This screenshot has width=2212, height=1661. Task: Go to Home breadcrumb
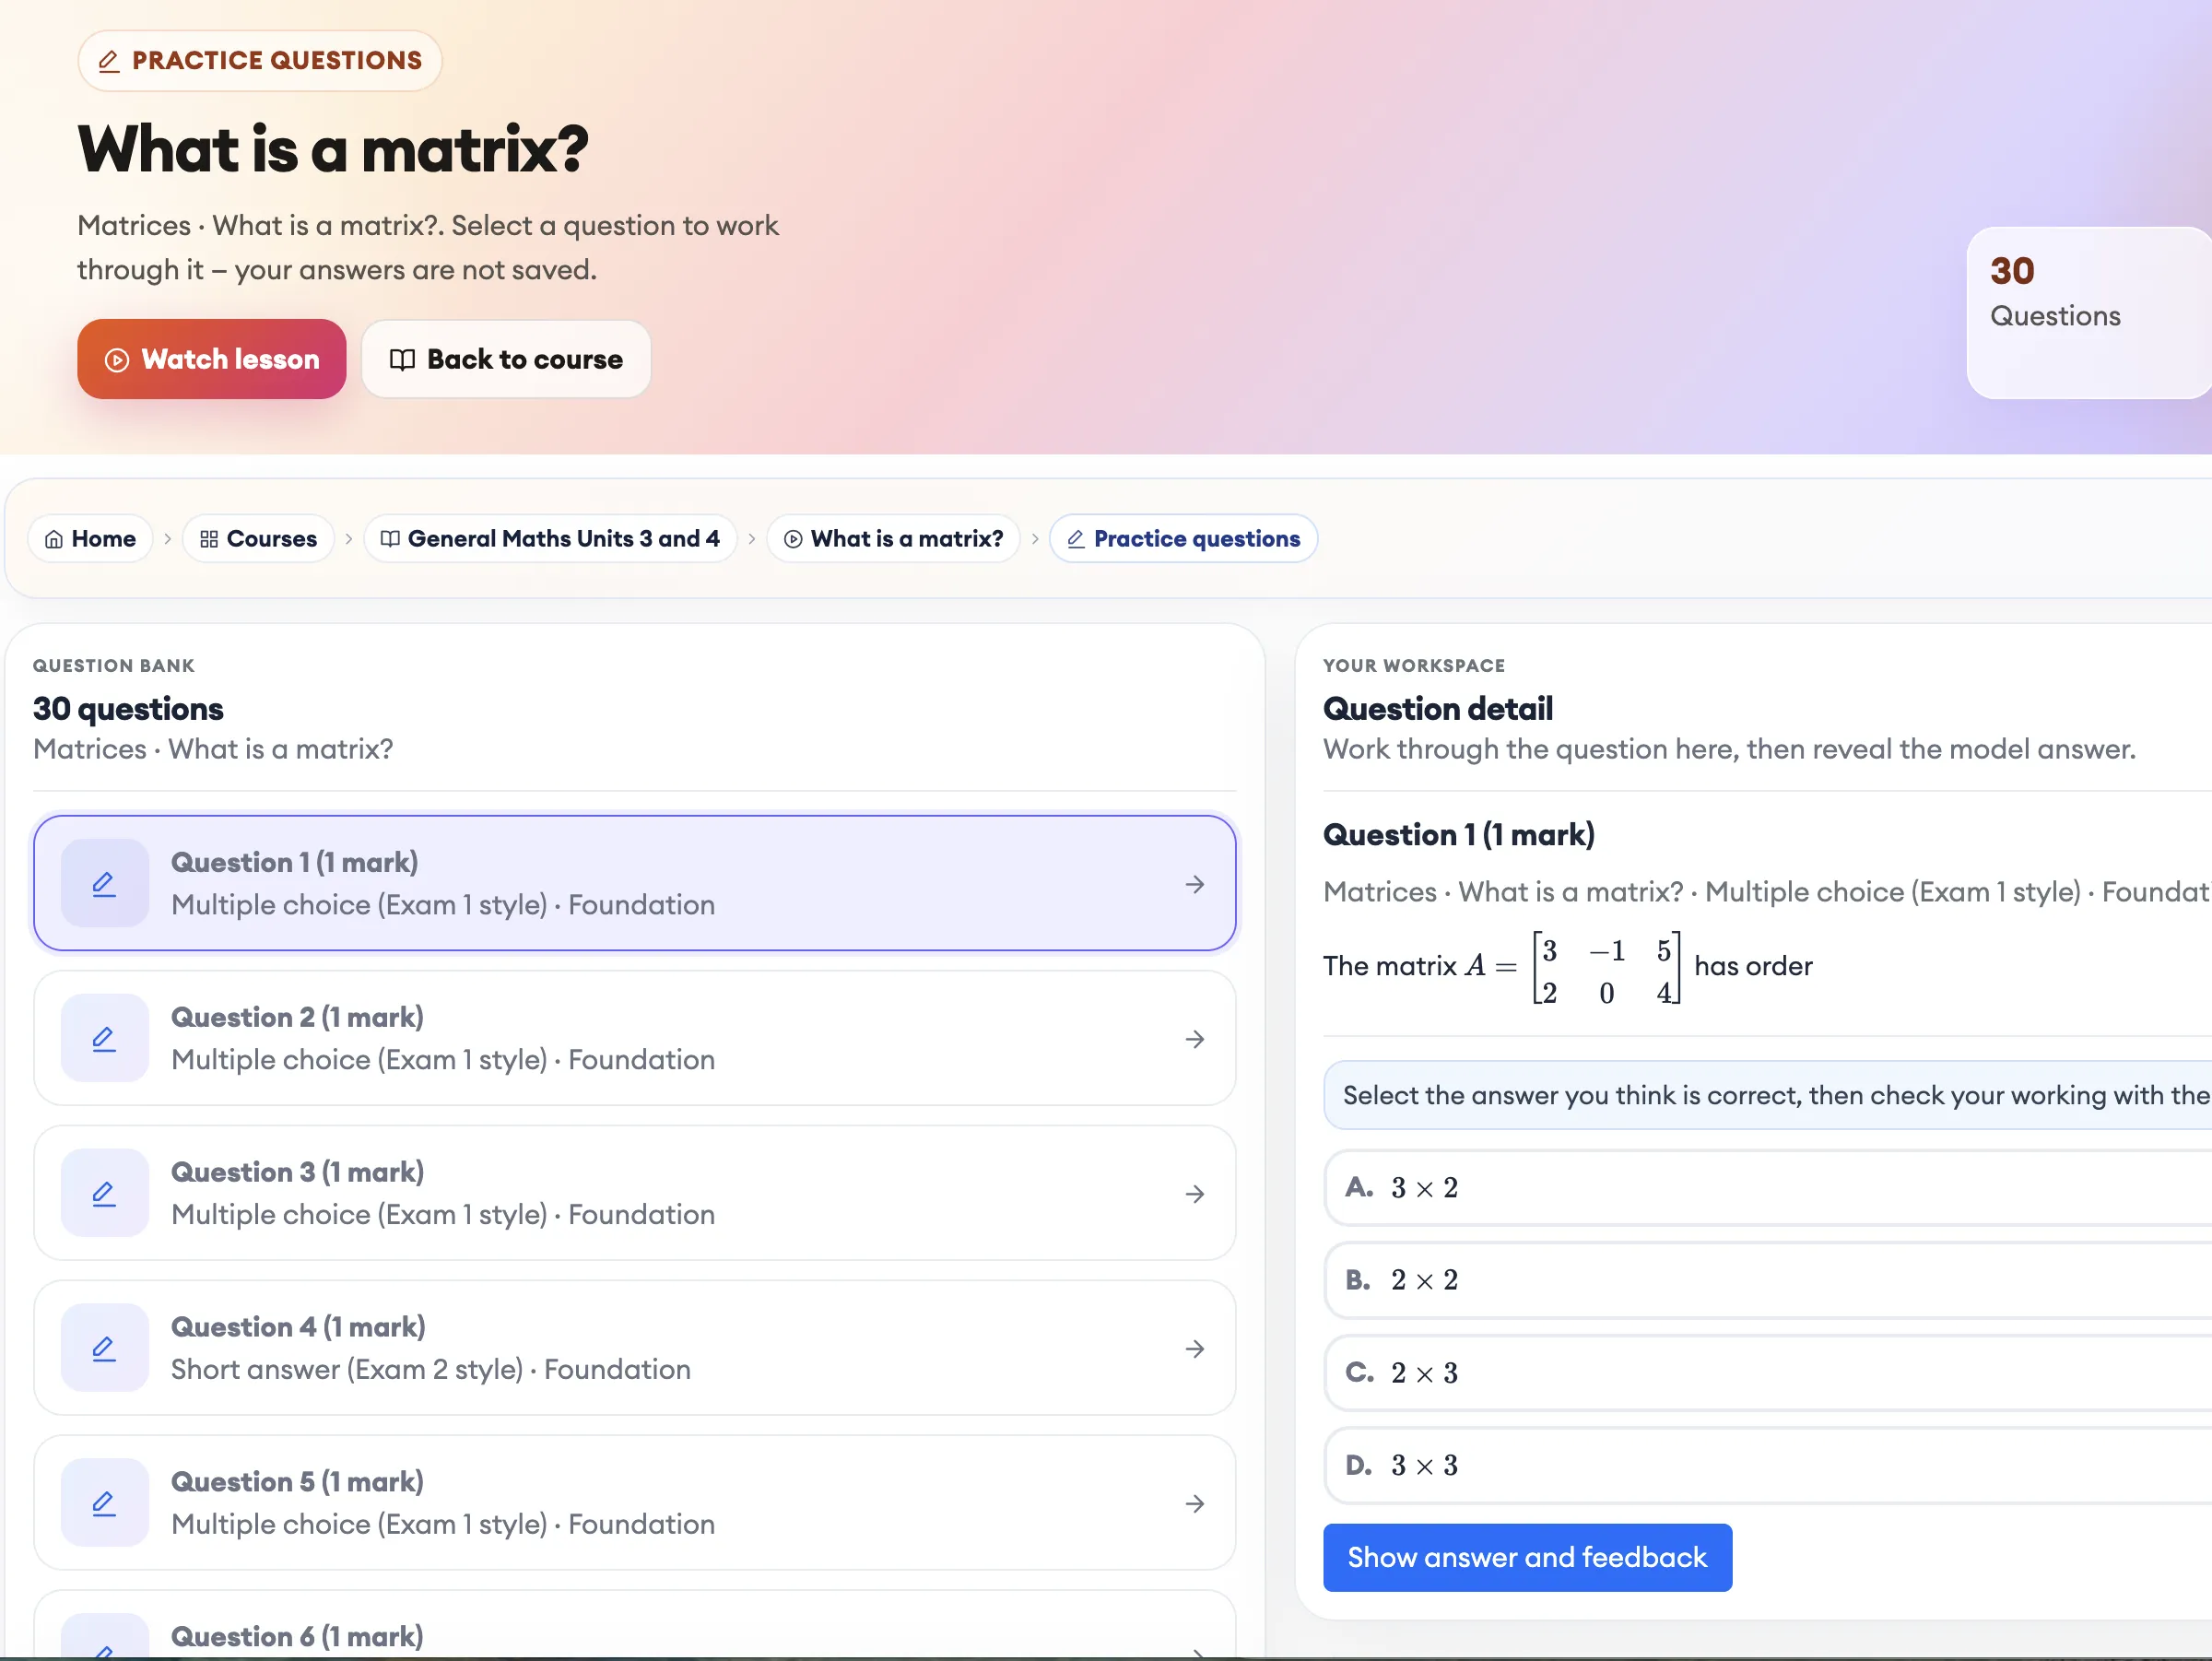pos(90,540)
